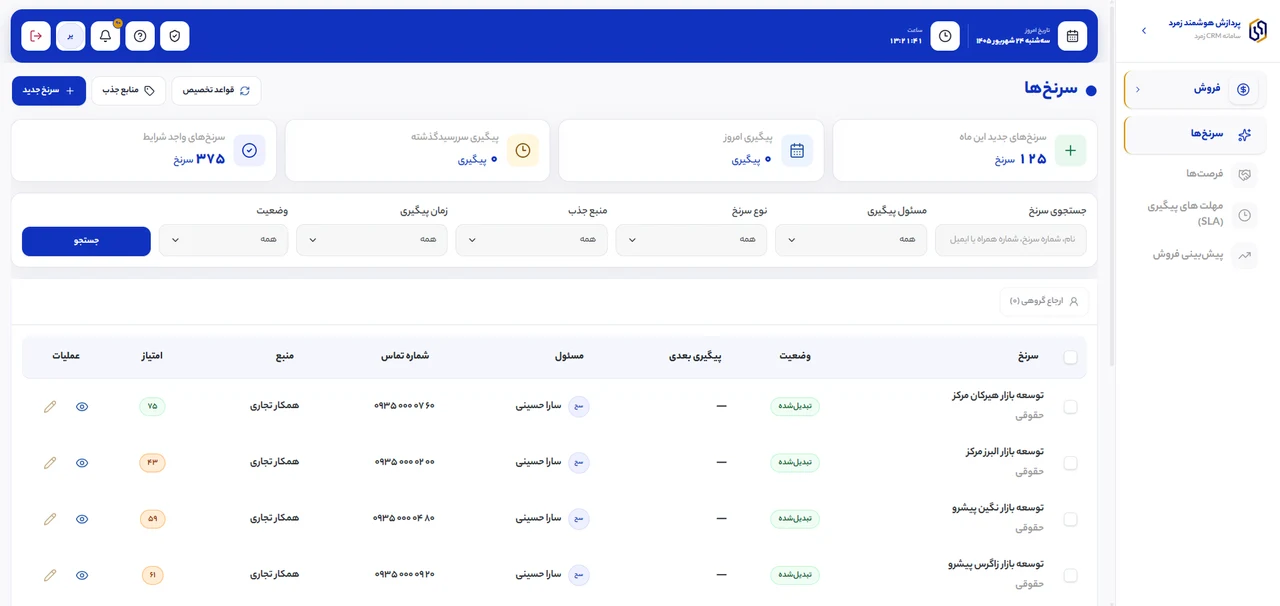Check the box for توسعه بازار زاگرس پیشرو

pyautogui.click(x=1071, y=576)
